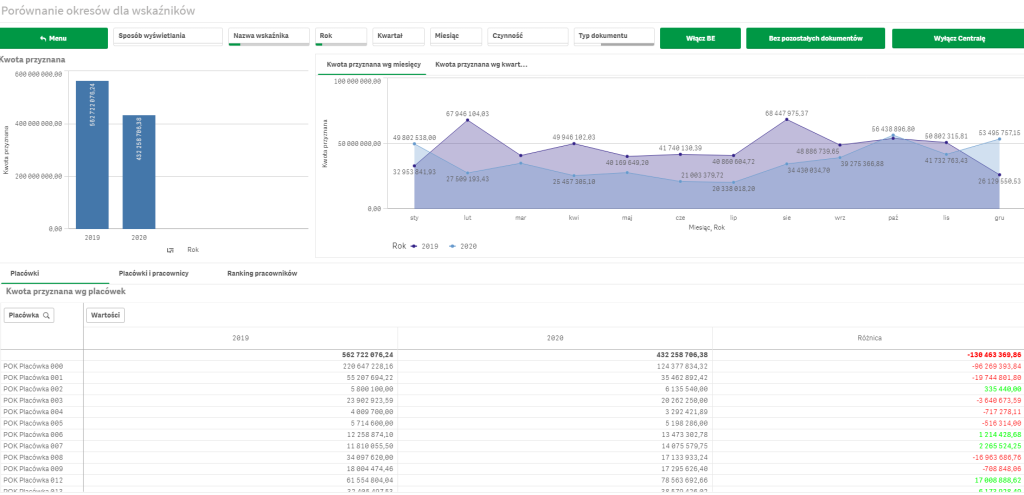Viewport: 1024px width, 495px height.
Task: Click the sie month label on the axis
Action: tap(786, 217)
